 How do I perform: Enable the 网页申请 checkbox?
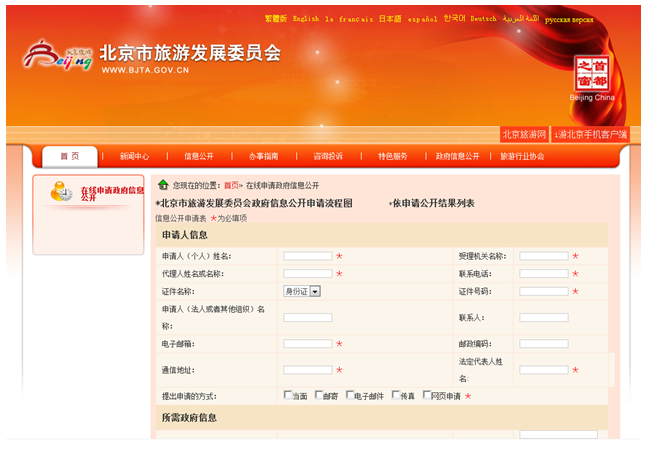point(428,395)
